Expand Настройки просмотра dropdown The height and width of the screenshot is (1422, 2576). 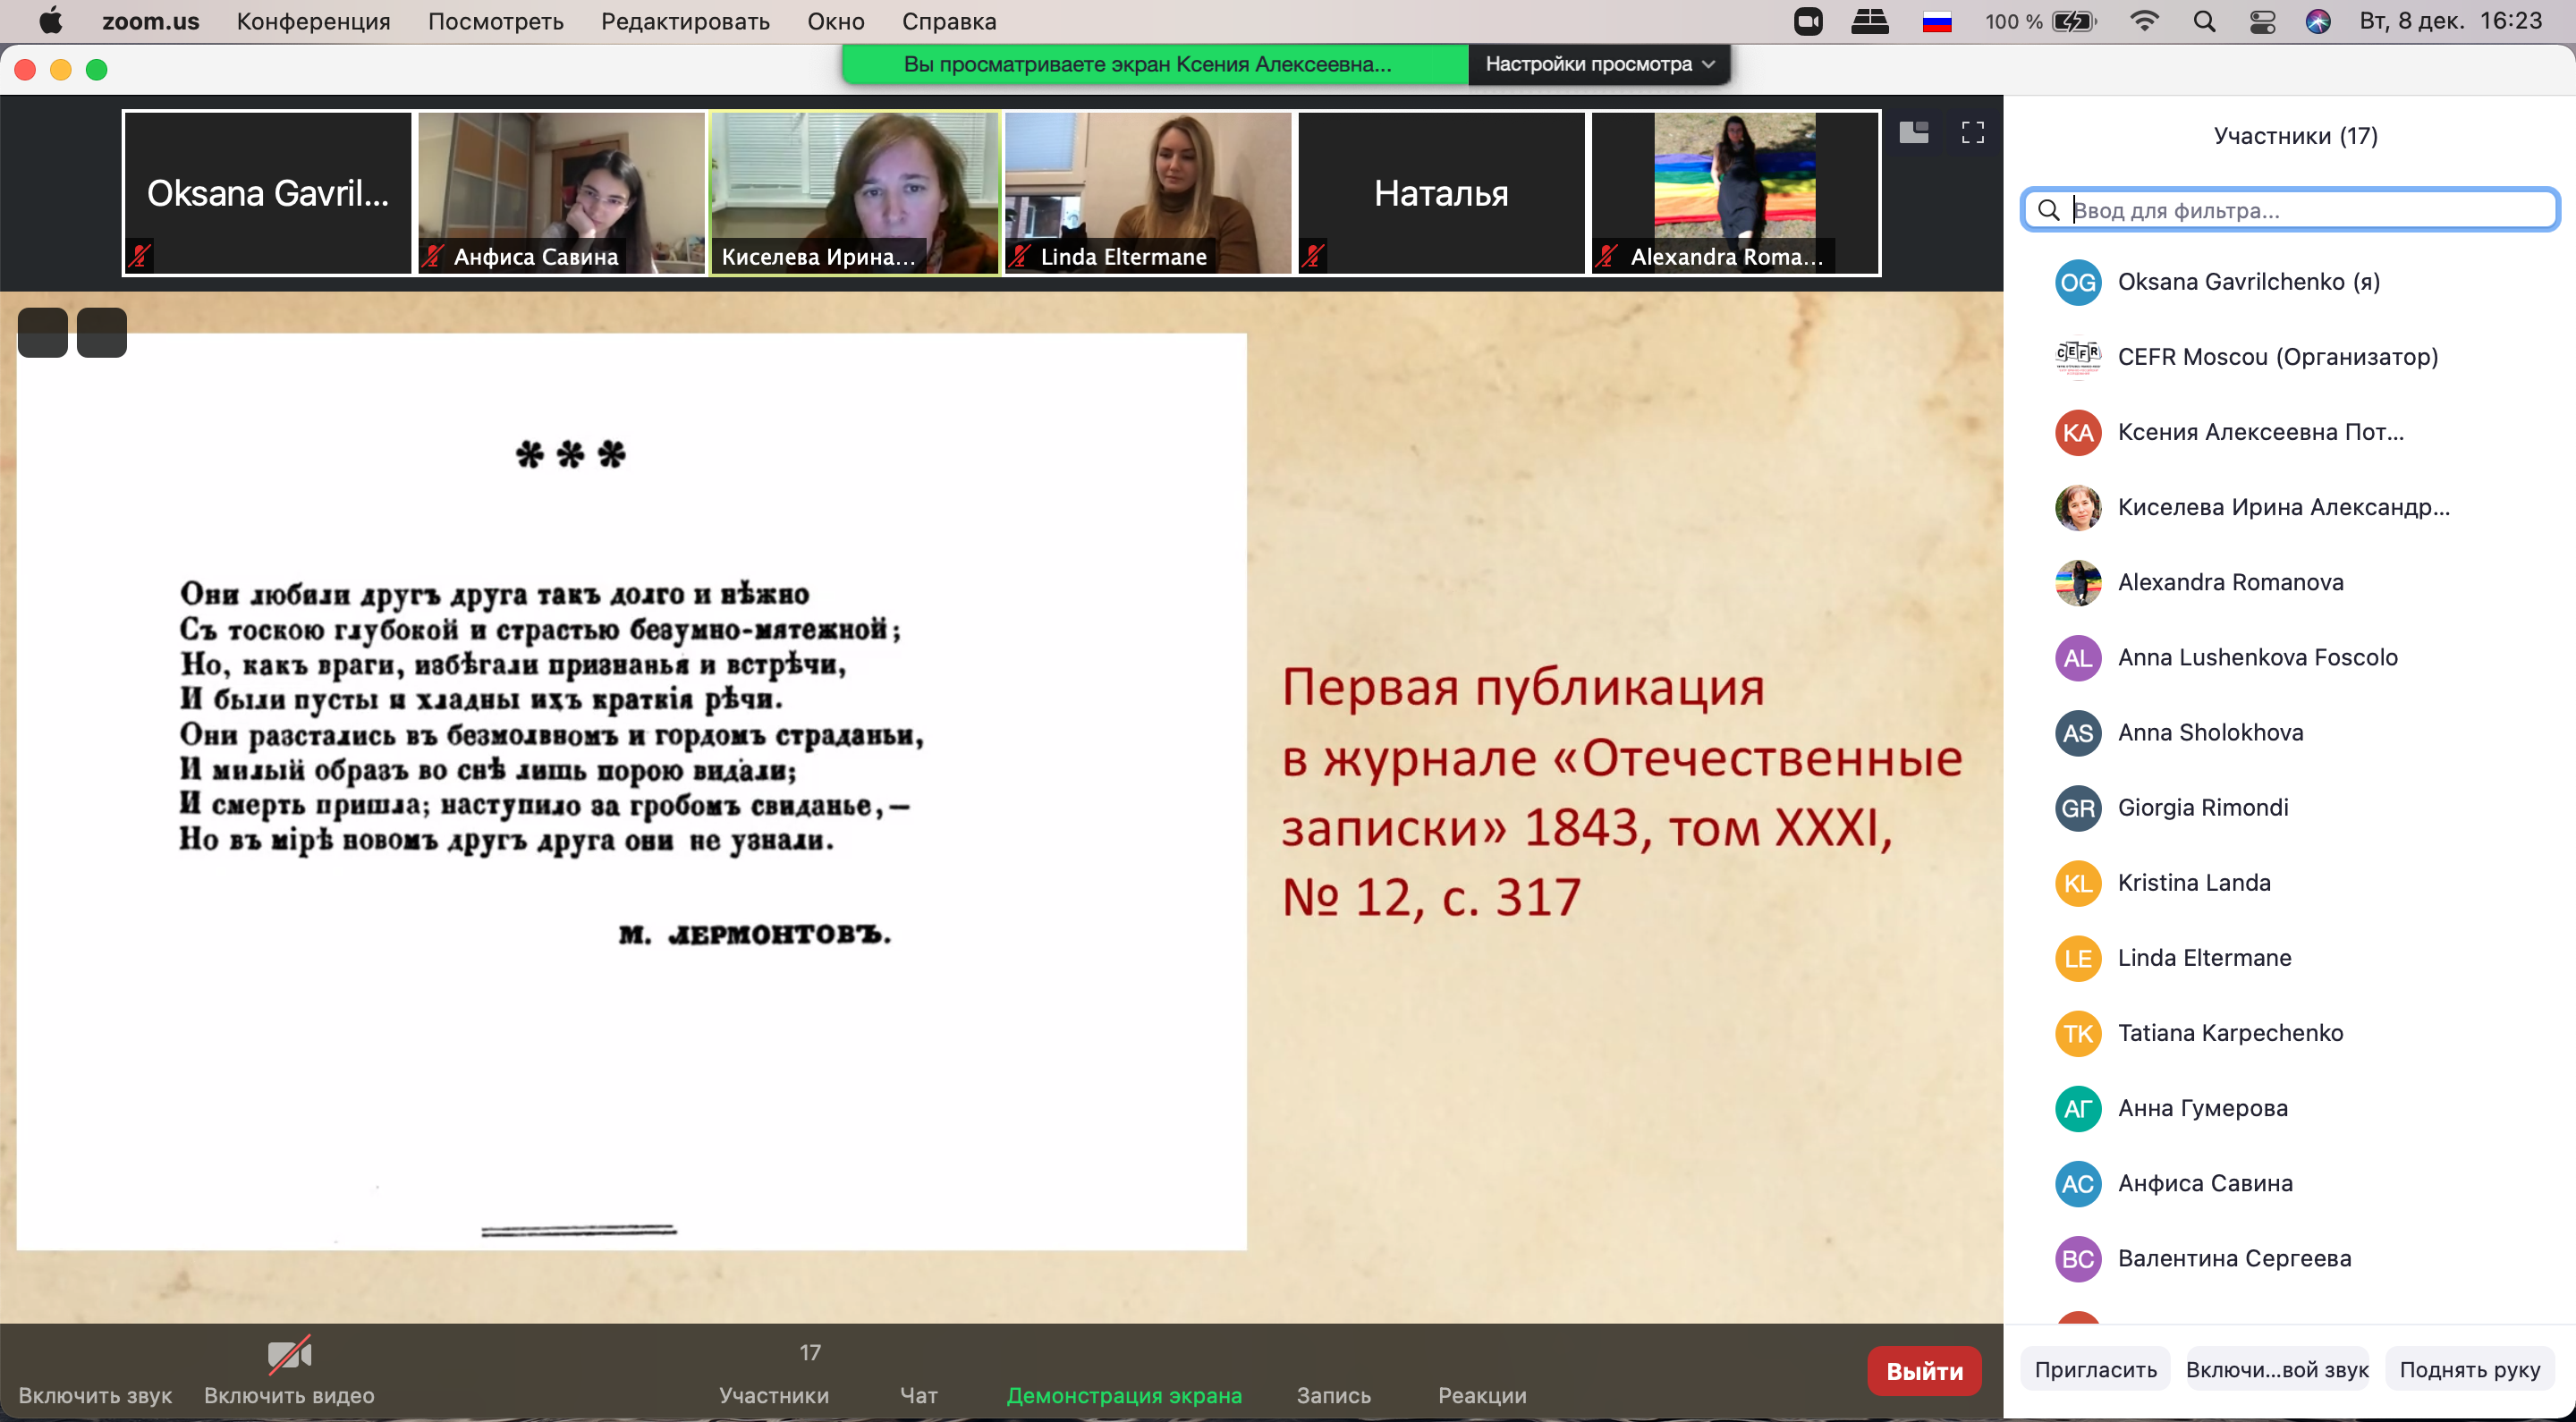(1599, 64)
